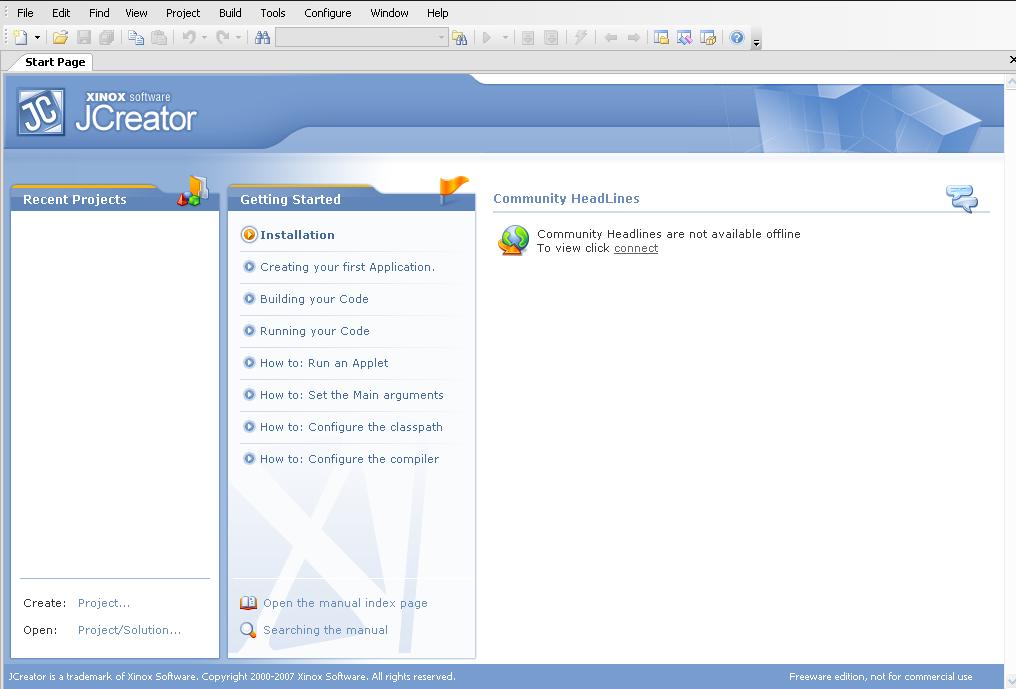1016x689 pixels.
Task: Click the 'Searching the manual' link
Action: tap(325, 630)
